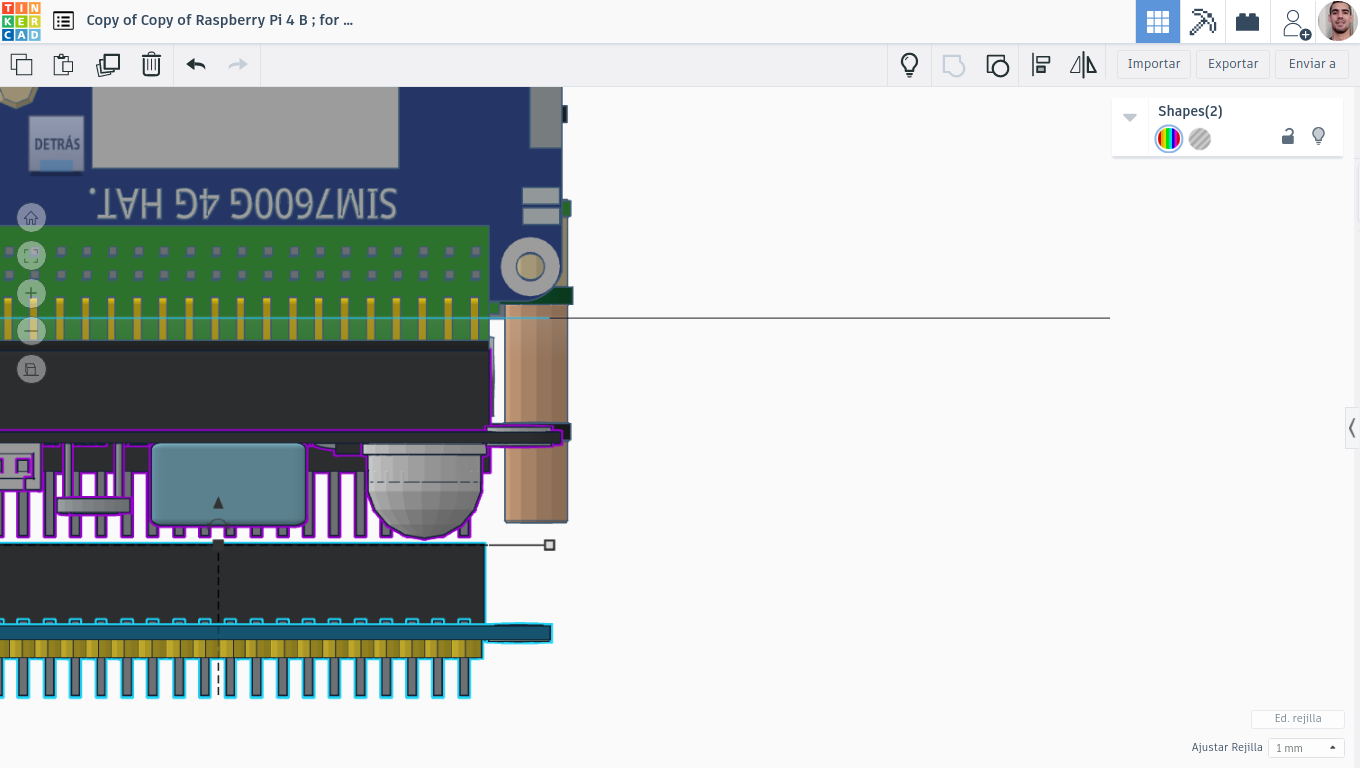
Task: Open the designs list icon
Action: point(63,20)
